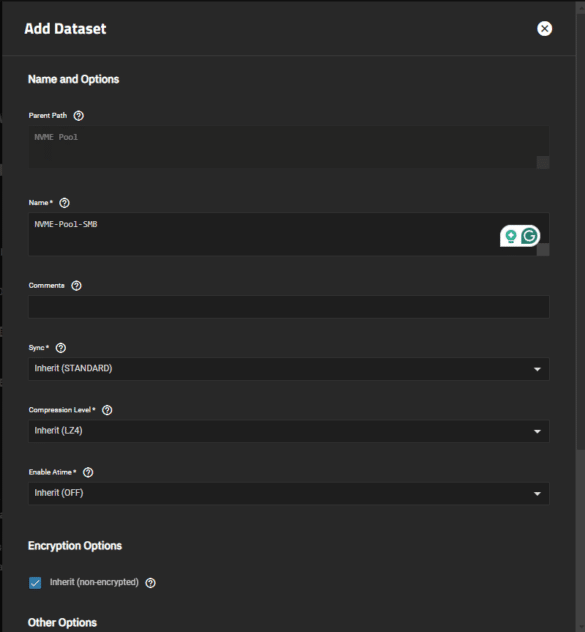Show help for the Comments field
The height and width of the screenshot is (632, 585).
76,286
